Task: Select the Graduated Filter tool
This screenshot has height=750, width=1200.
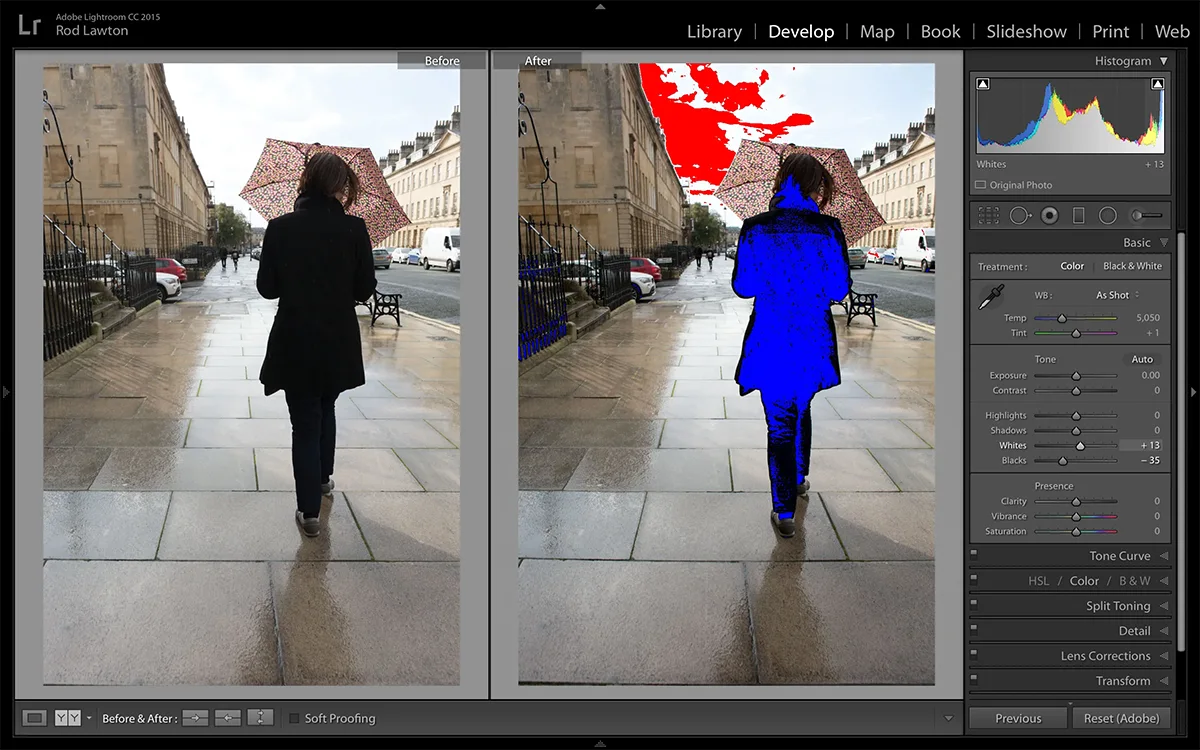Action: tap(1078, 215)
